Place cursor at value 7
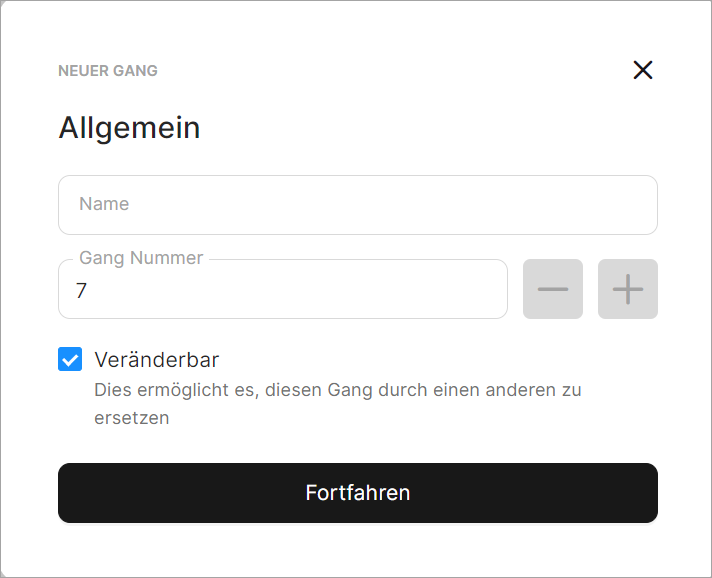This screenshot has height=578, width=712. coord(82,291)
